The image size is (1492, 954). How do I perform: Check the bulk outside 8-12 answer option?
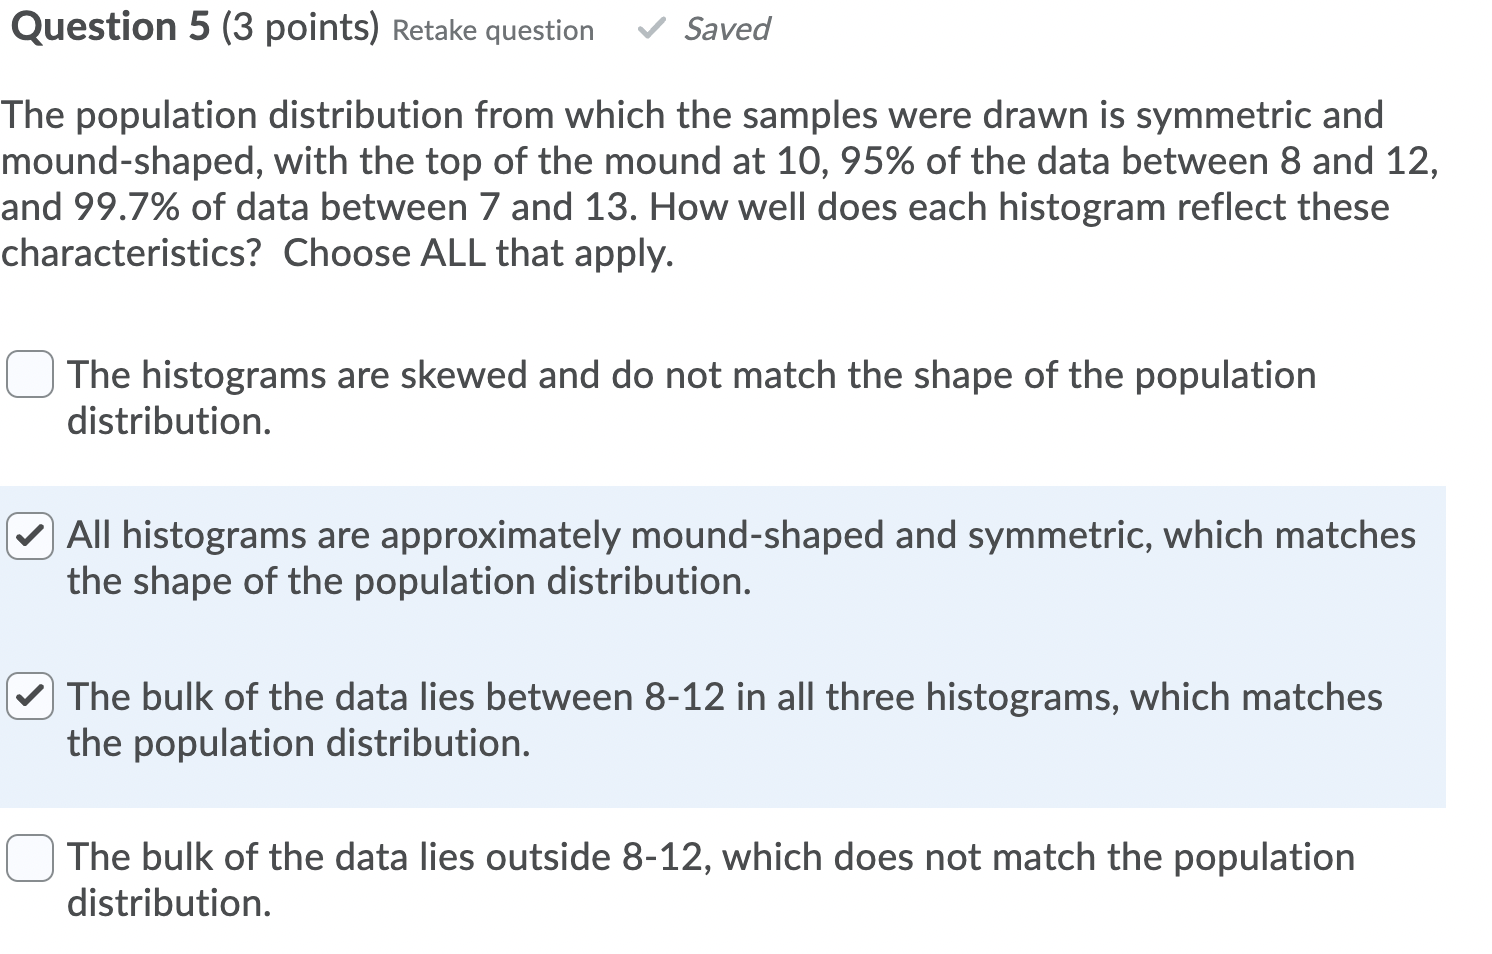(x=29, y=857)
